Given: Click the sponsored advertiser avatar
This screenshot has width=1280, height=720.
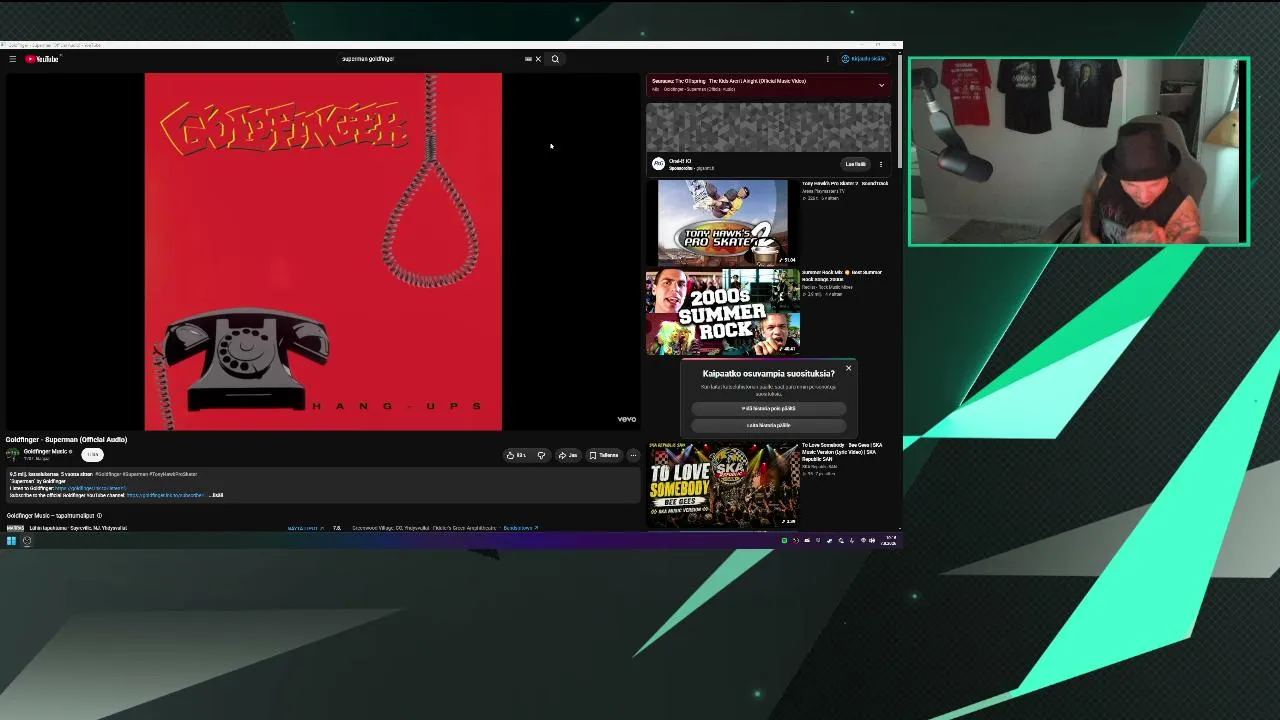Looking at the screenshot, I should [658, 164].
